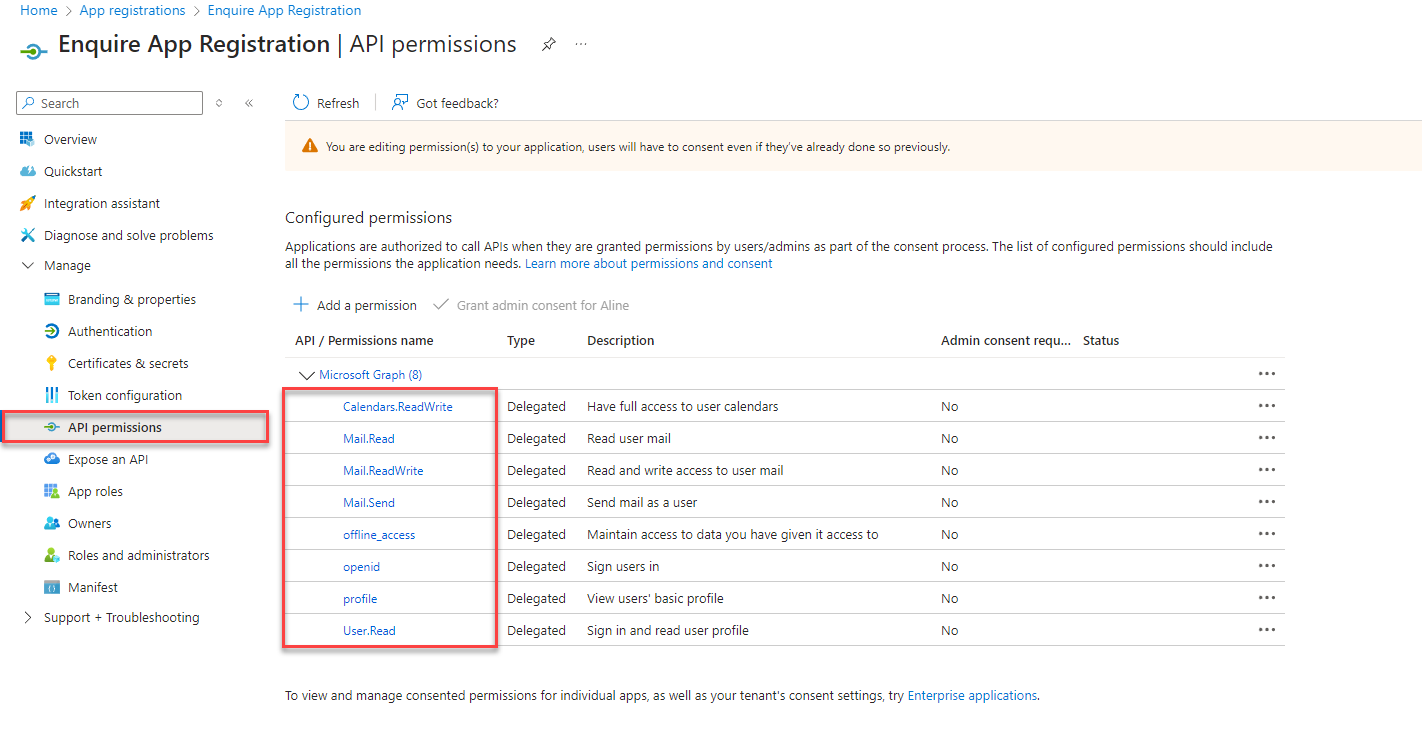Viewport: 1422px width, 752px height.
Task: Open the ellipsis menu for the Mail.ReadWrite row
Action: [x=1267, y=470]
